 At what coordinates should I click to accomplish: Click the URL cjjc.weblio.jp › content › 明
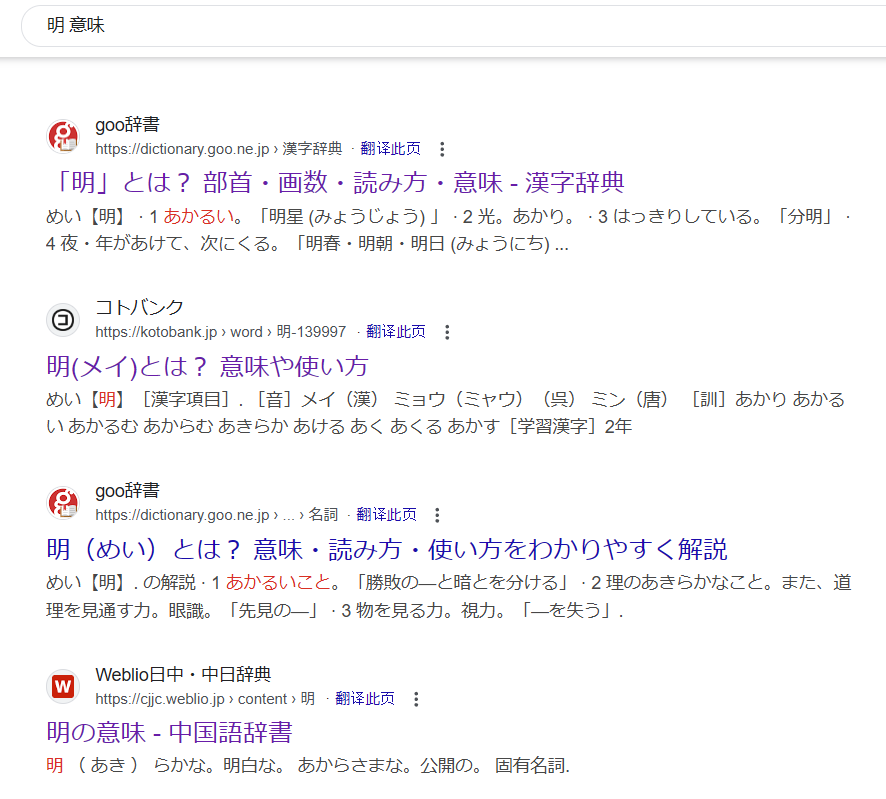click(205, 698)
